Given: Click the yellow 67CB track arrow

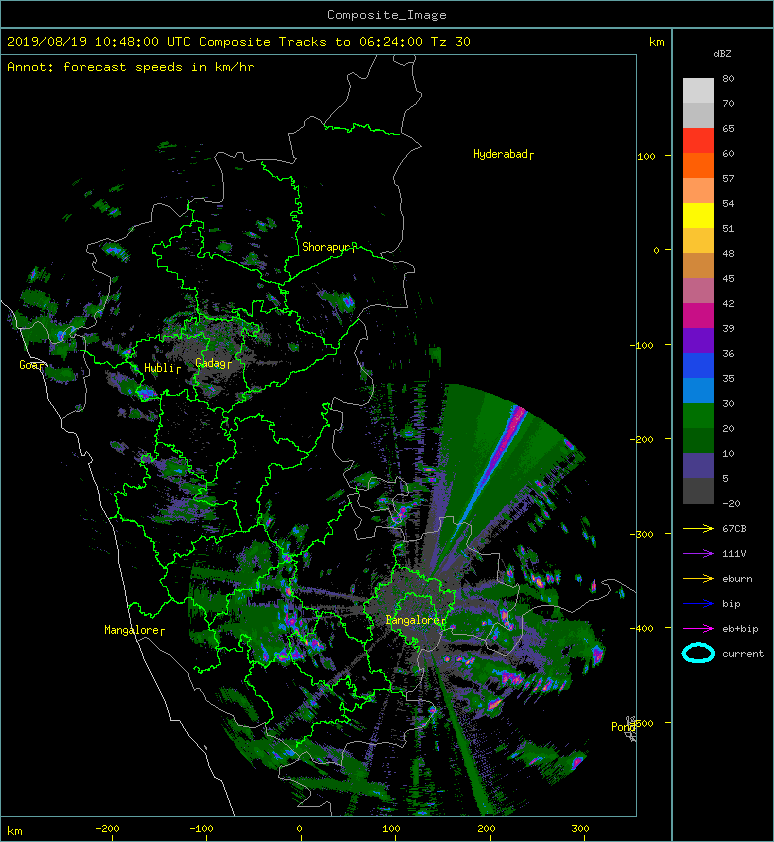Looking at the screenshot, I should click(x=698, y=529).
